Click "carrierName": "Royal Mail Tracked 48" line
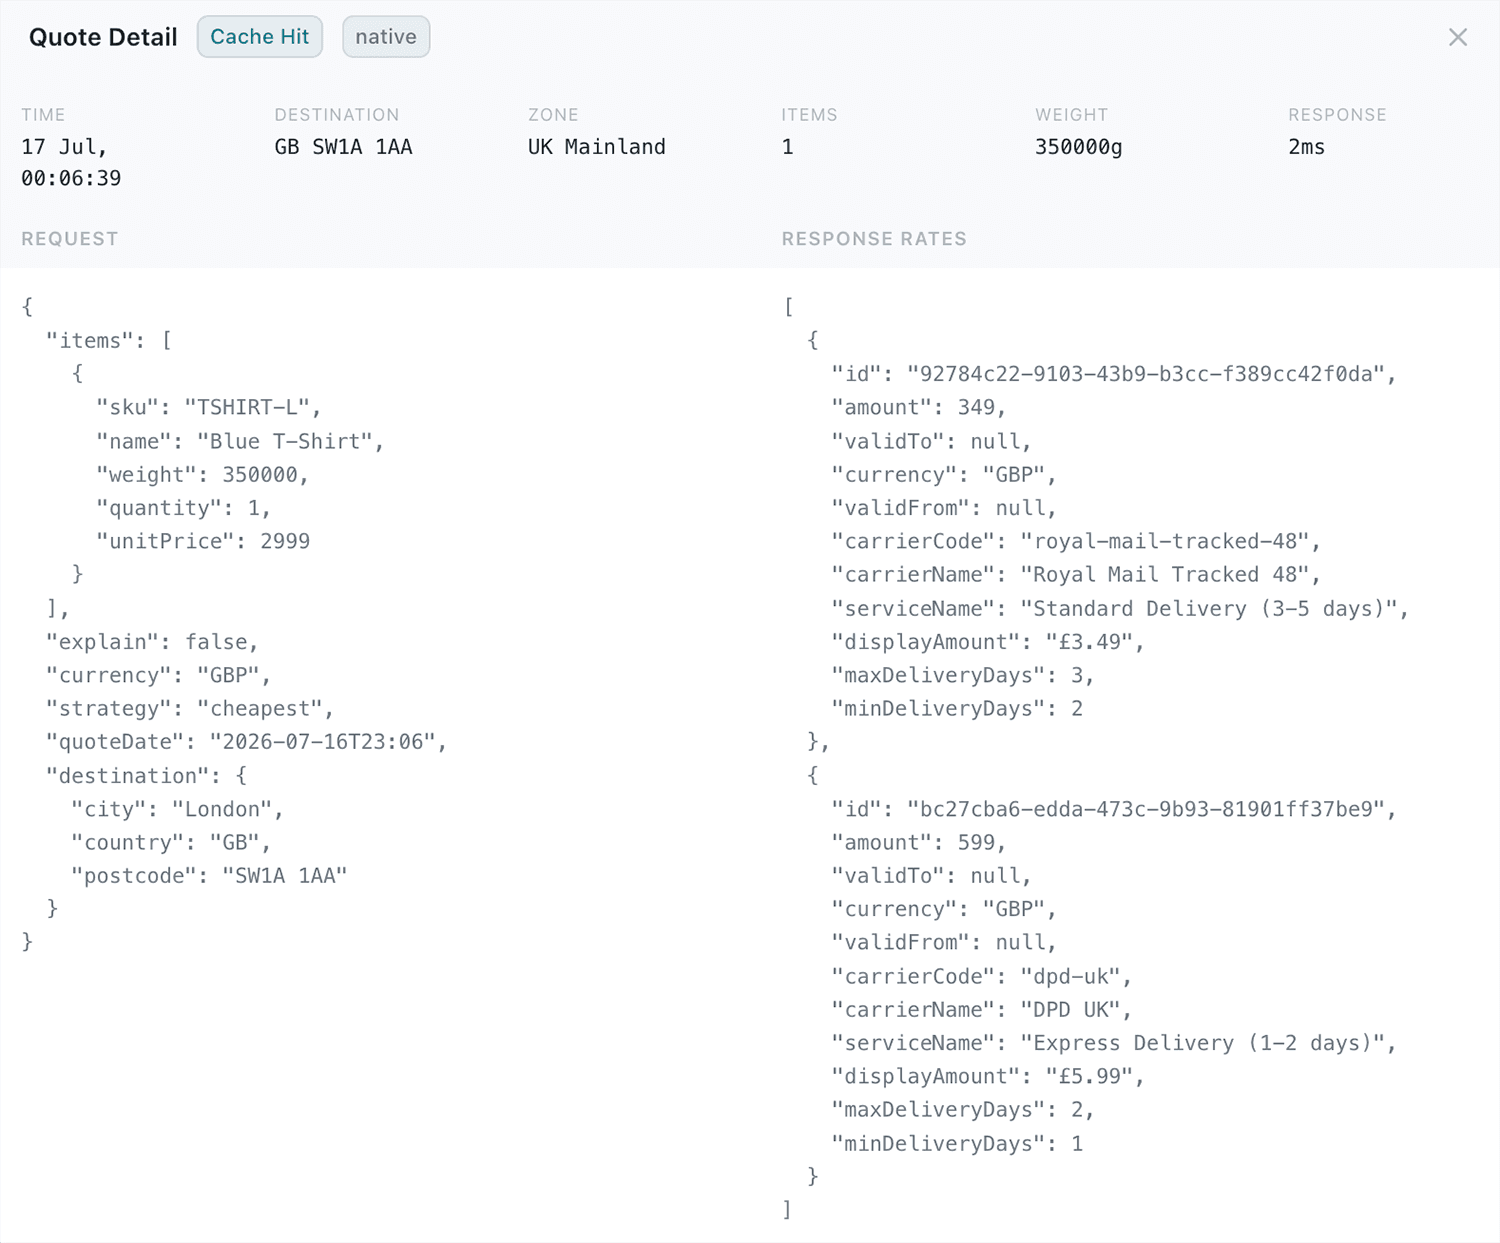This screenshot has width=1500, height=1243. (x=1076, y=575)
